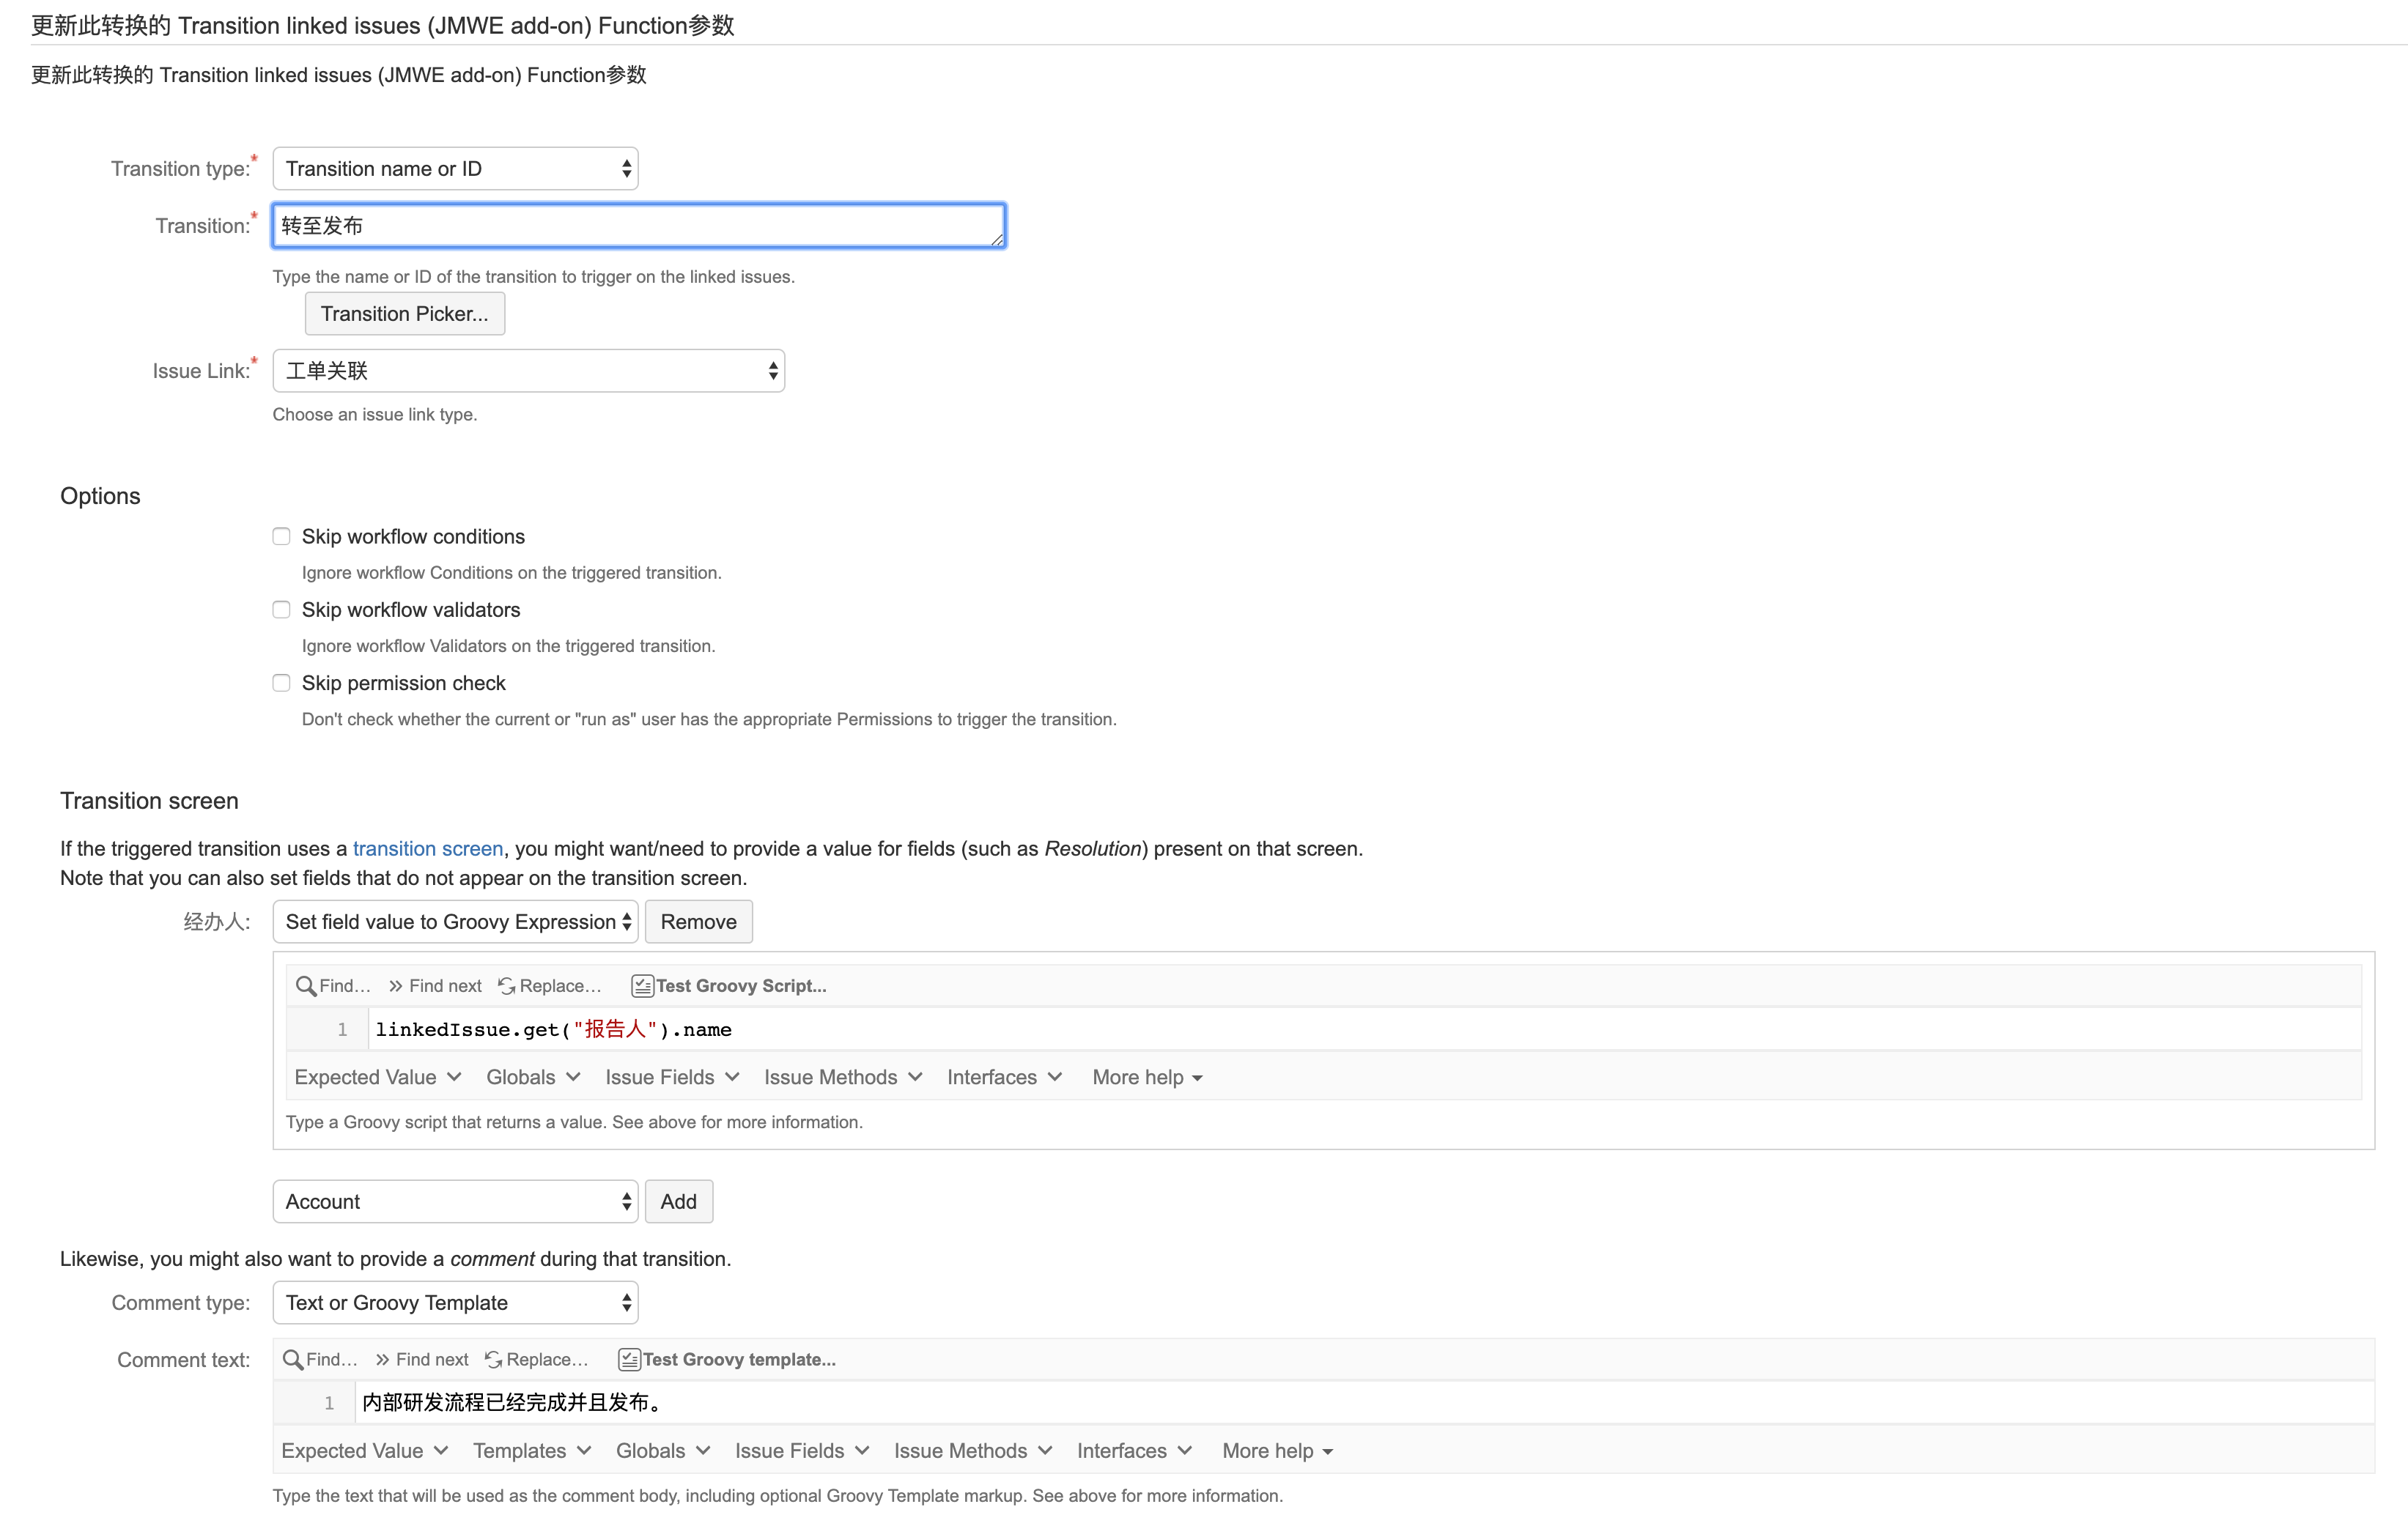The width and height of the screenshot is (2408, 1515).
Task: Click Find magnifier icon in assignee script editor
Action: [x=306, y=986]
